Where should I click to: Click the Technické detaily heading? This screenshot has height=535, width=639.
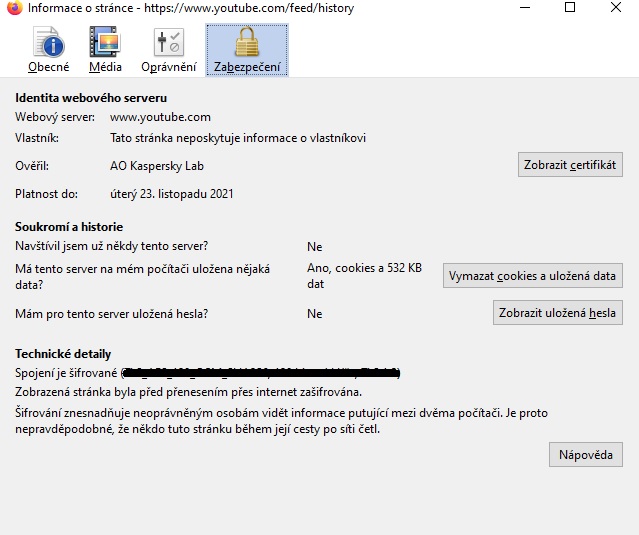(x=63, y=354)
